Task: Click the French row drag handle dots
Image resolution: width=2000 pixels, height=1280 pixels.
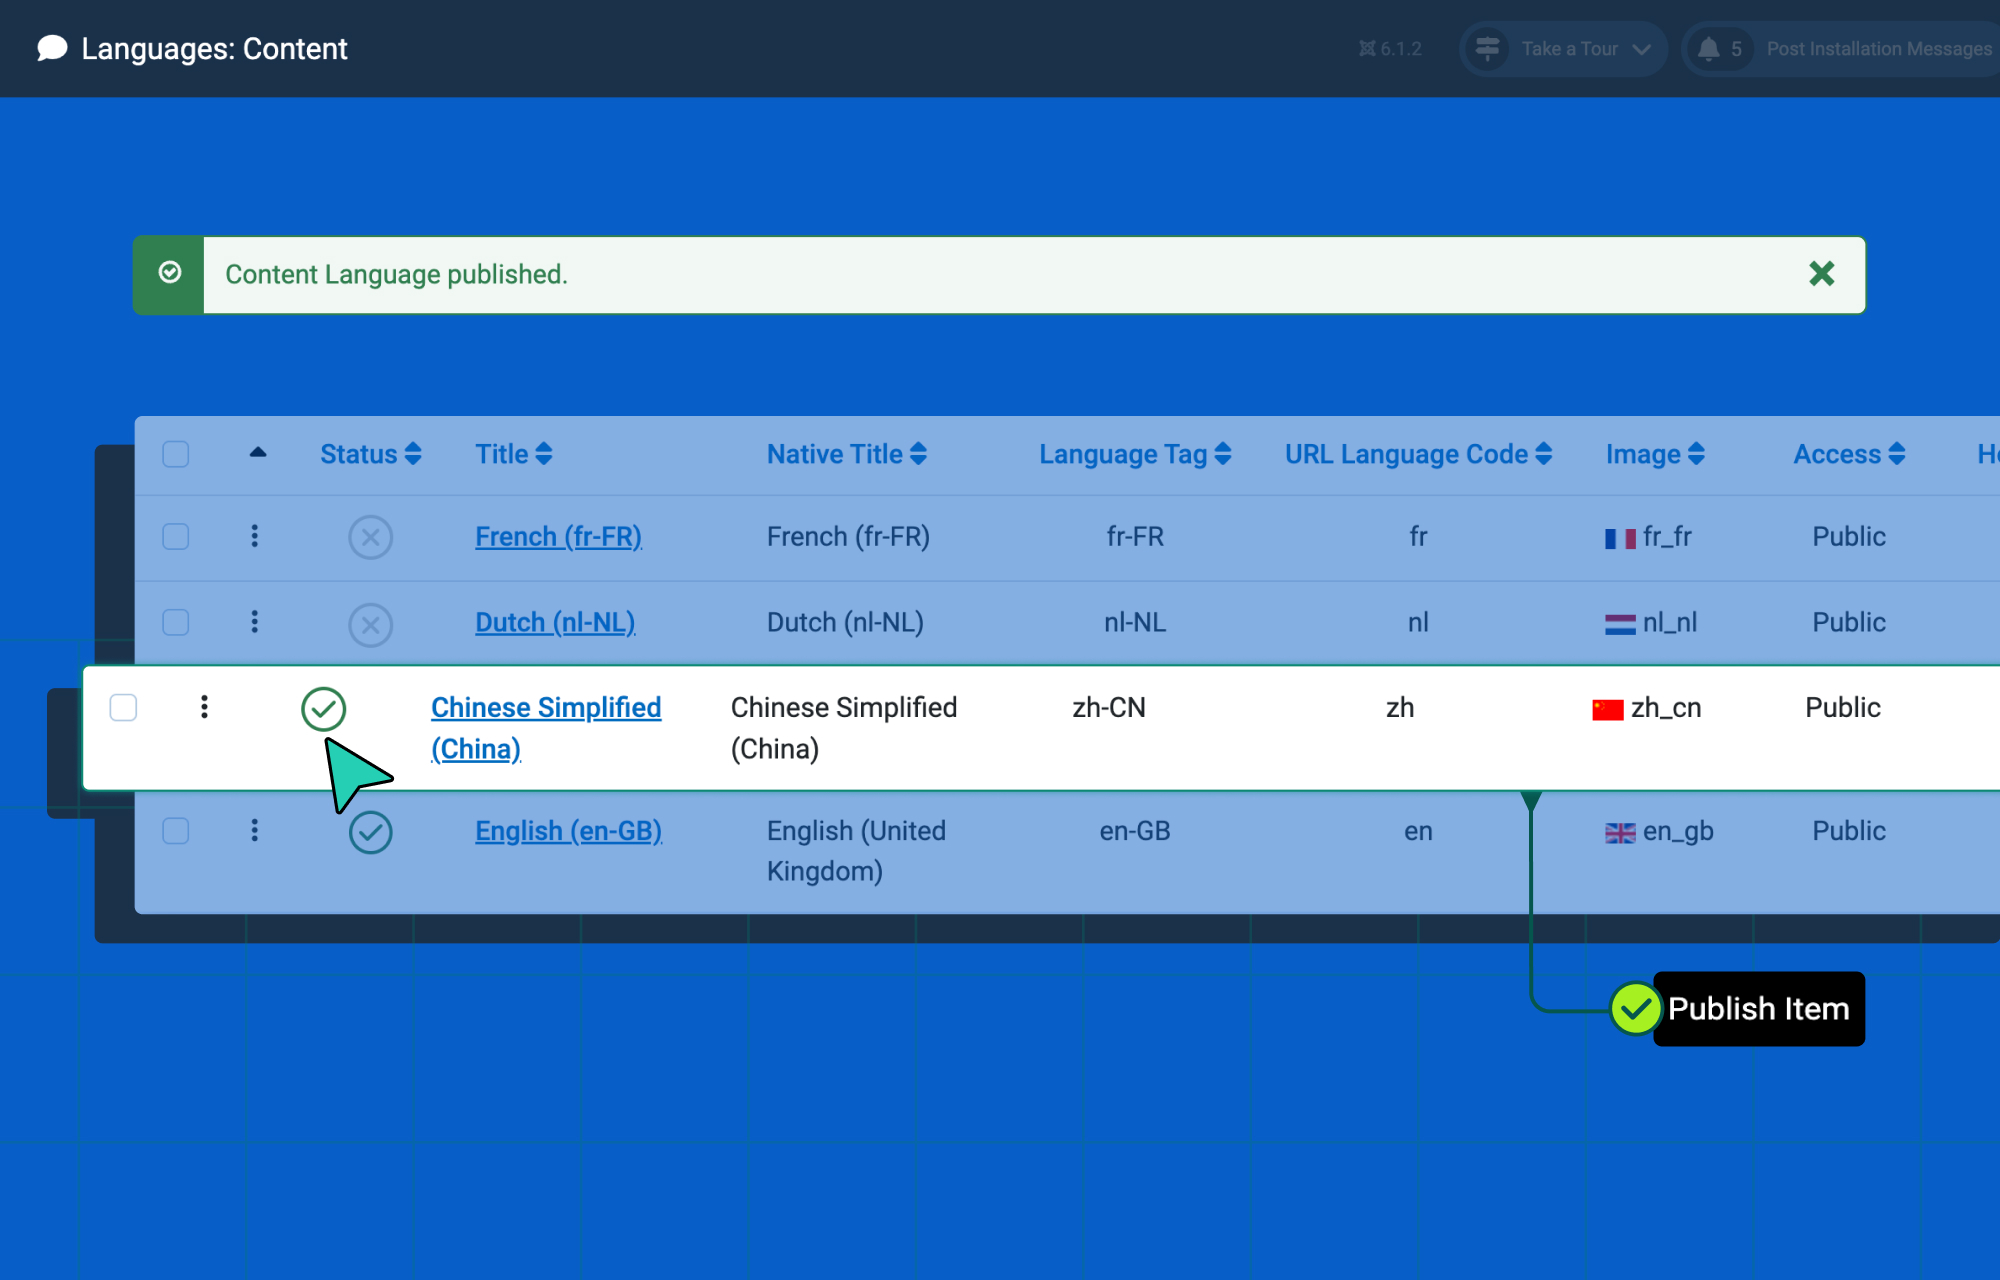Action: tap(255, 536)
